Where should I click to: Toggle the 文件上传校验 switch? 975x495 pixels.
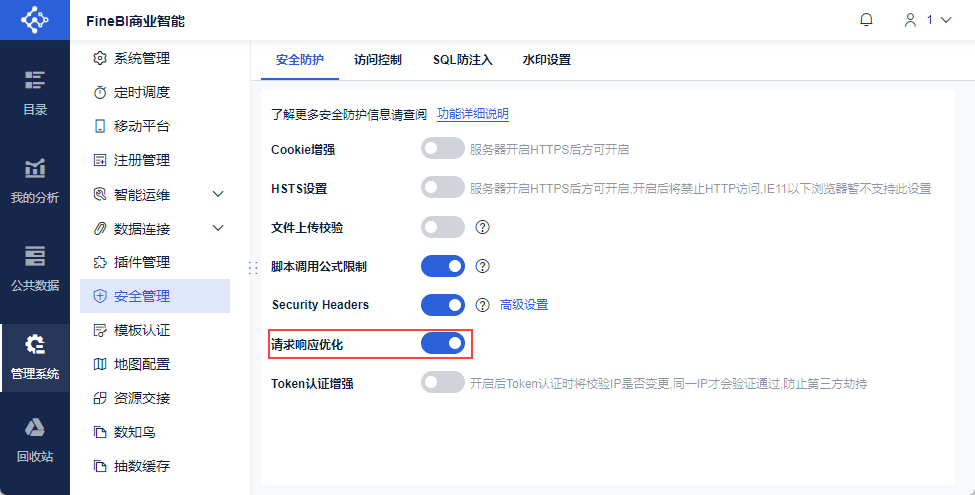coord(443,227)
